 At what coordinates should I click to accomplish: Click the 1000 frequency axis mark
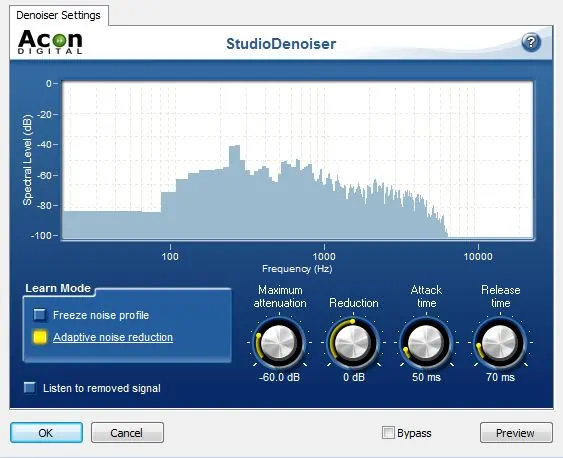click(x=324, y=257)
